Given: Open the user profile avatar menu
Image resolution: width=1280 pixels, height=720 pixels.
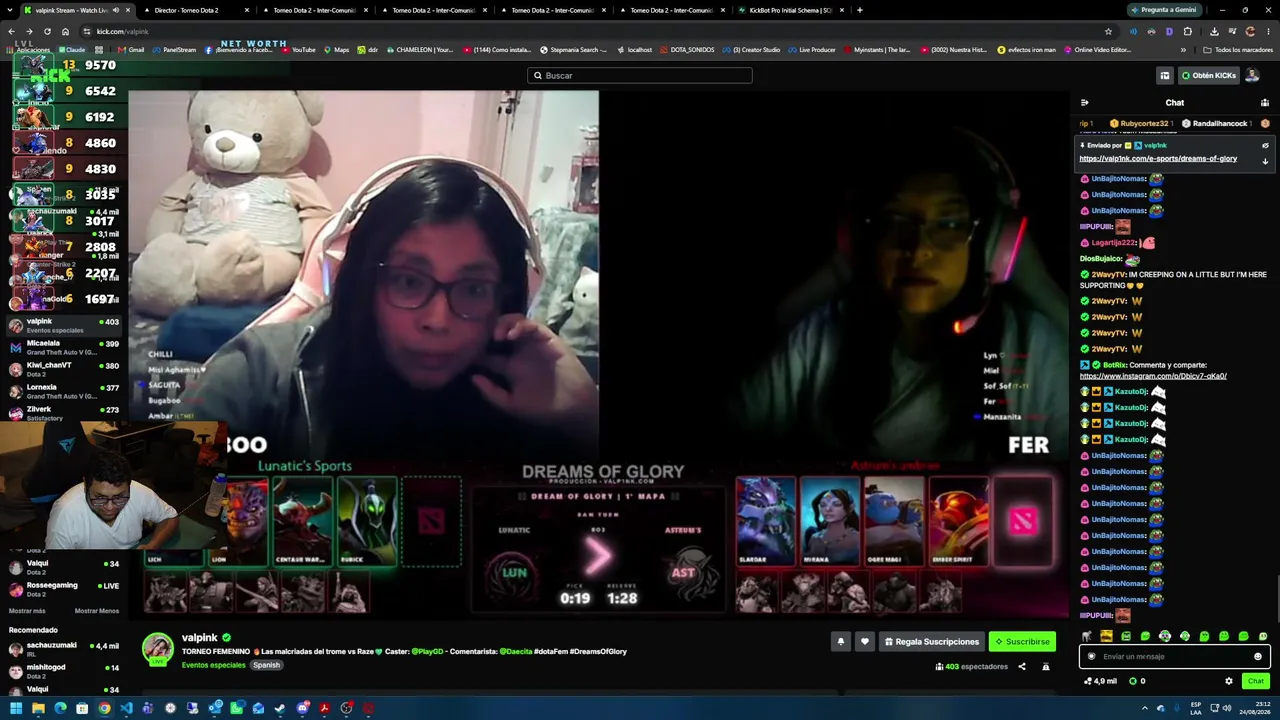Looking at the screenshot, I should point(1252,75).
